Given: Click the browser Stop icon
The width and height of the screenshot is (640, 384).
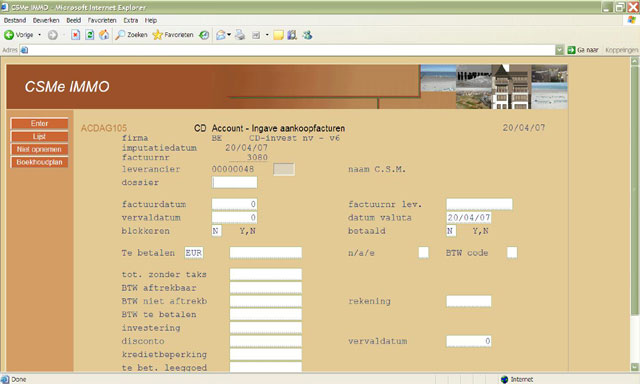Looking at the screenshot, I should tap(76, 35).
